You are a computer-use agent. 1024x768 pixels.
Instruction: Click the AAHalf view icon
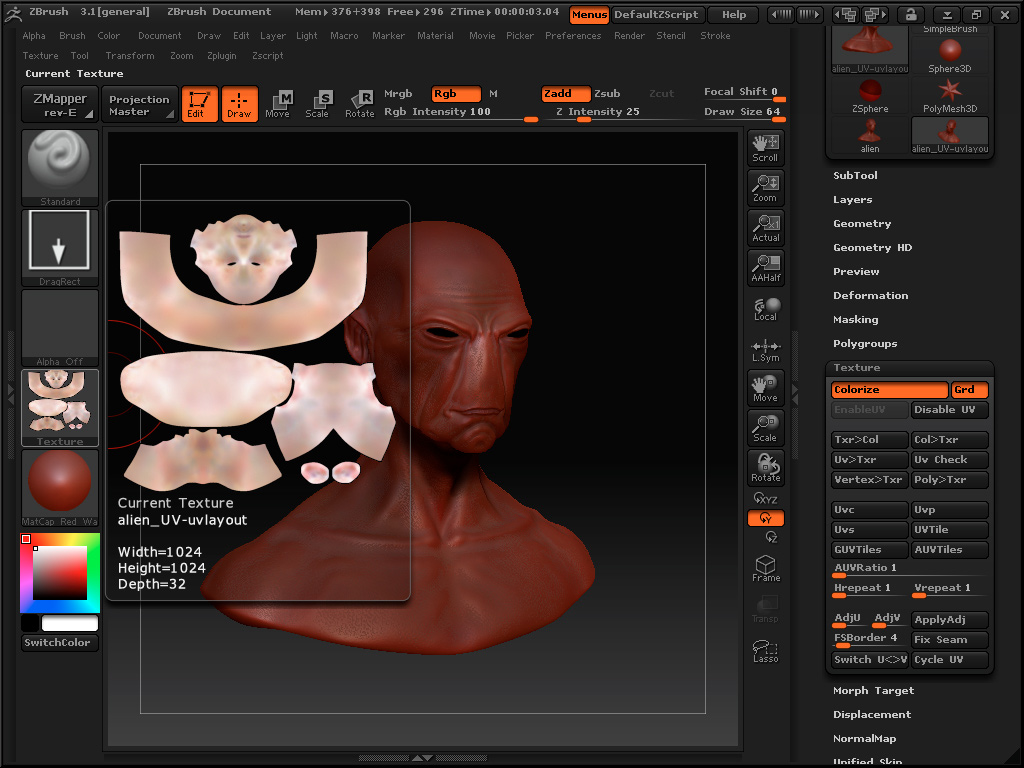point(766,268)
